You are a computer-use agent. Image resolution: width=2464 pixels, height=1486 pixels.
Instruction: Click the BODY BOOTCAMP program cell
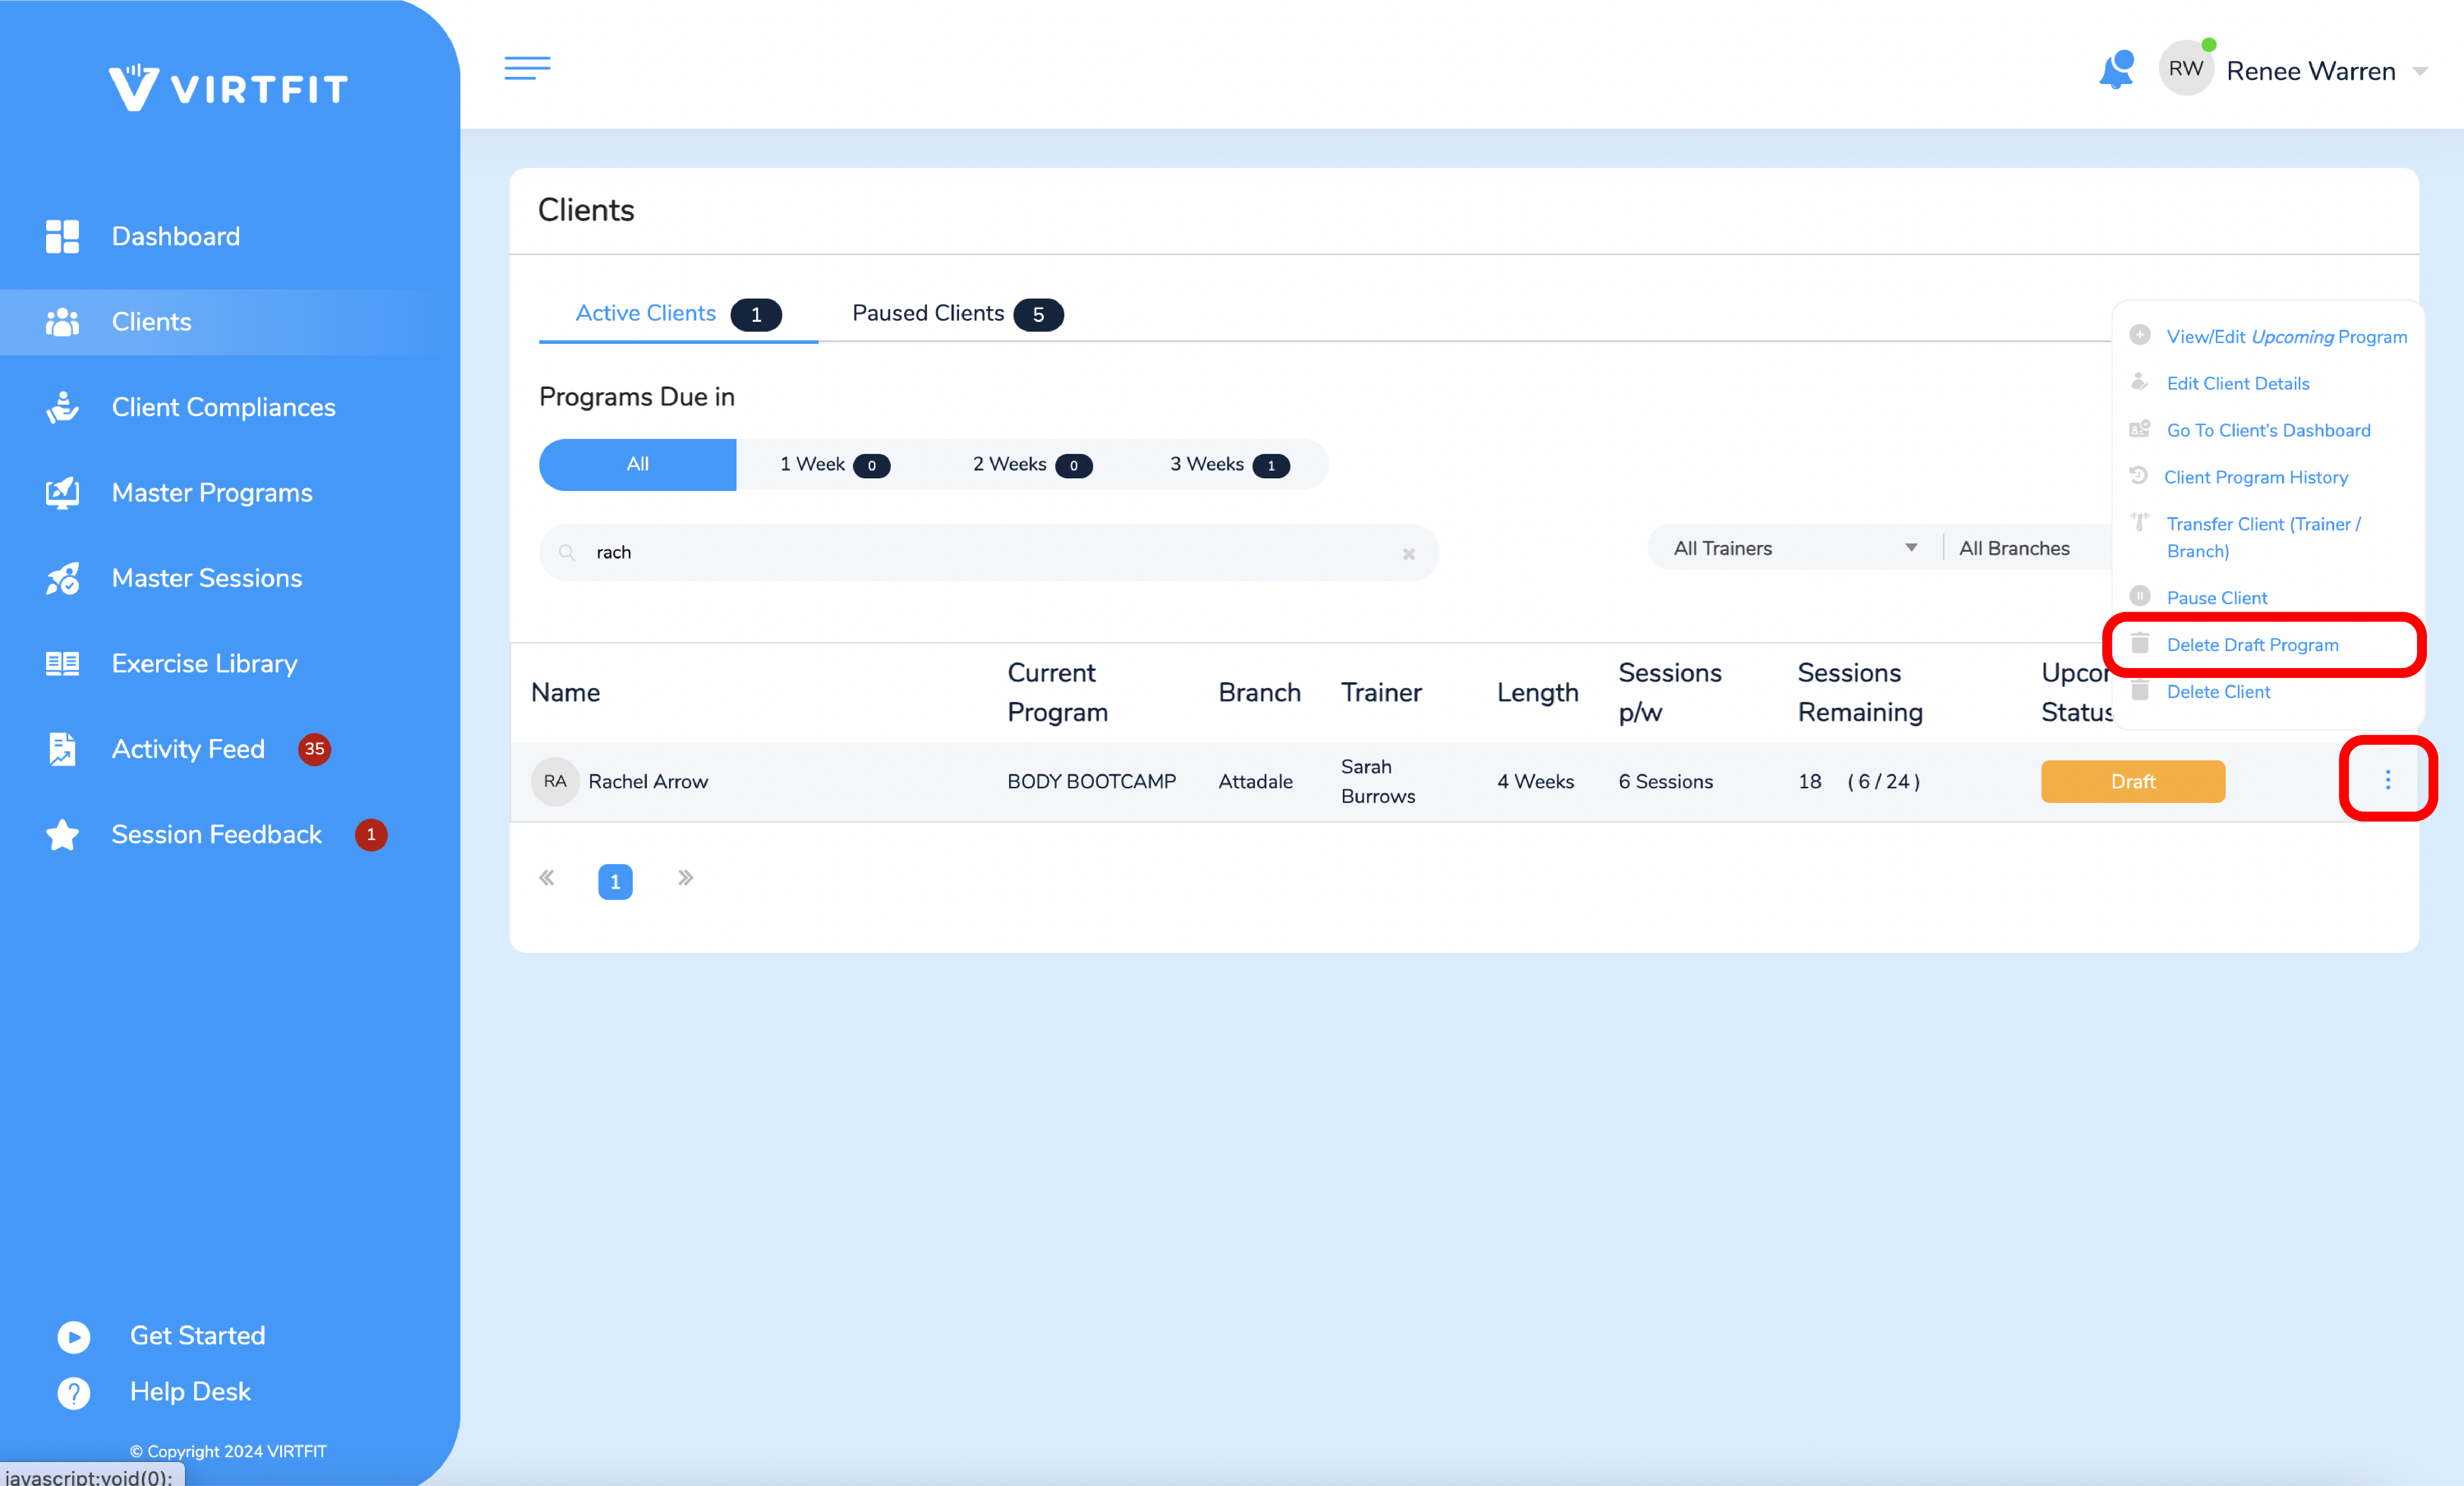[1091, 782]
